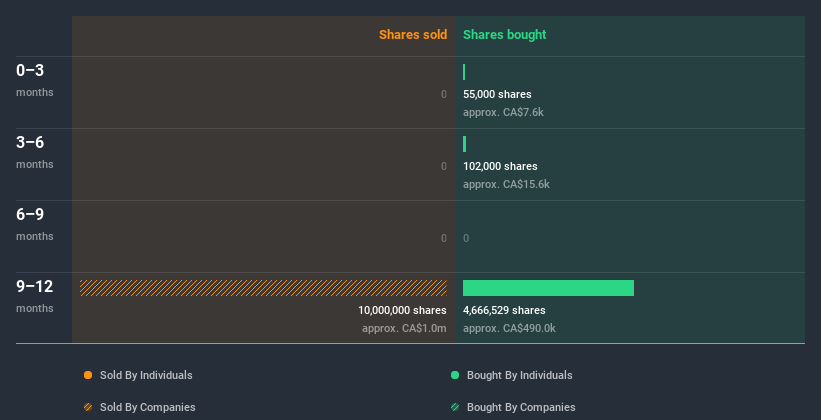821x420 pixels.
Task: Click the 3–6 months row label
Action: click(35, 152)
